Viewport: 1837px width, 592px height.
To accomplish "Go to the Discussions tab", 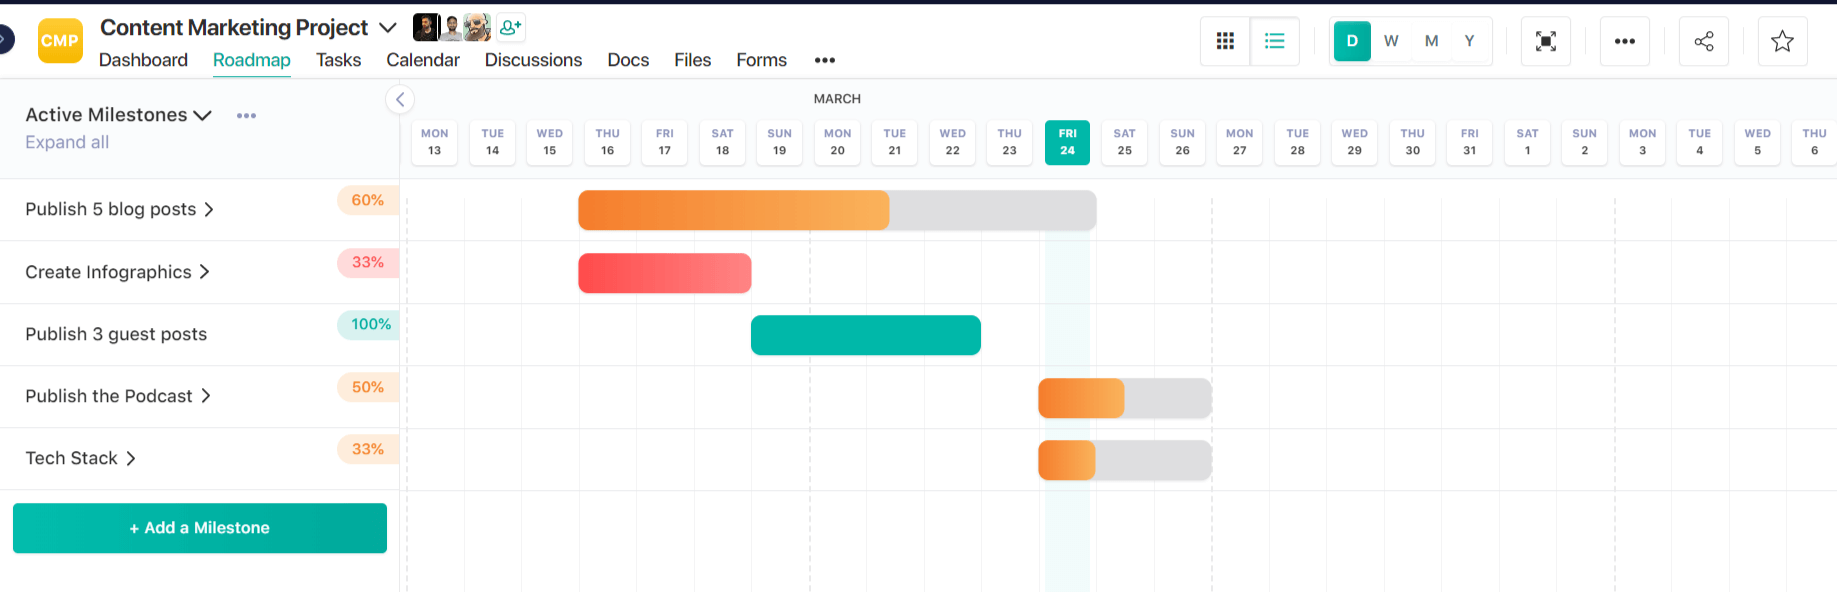I will click(533, 60).
